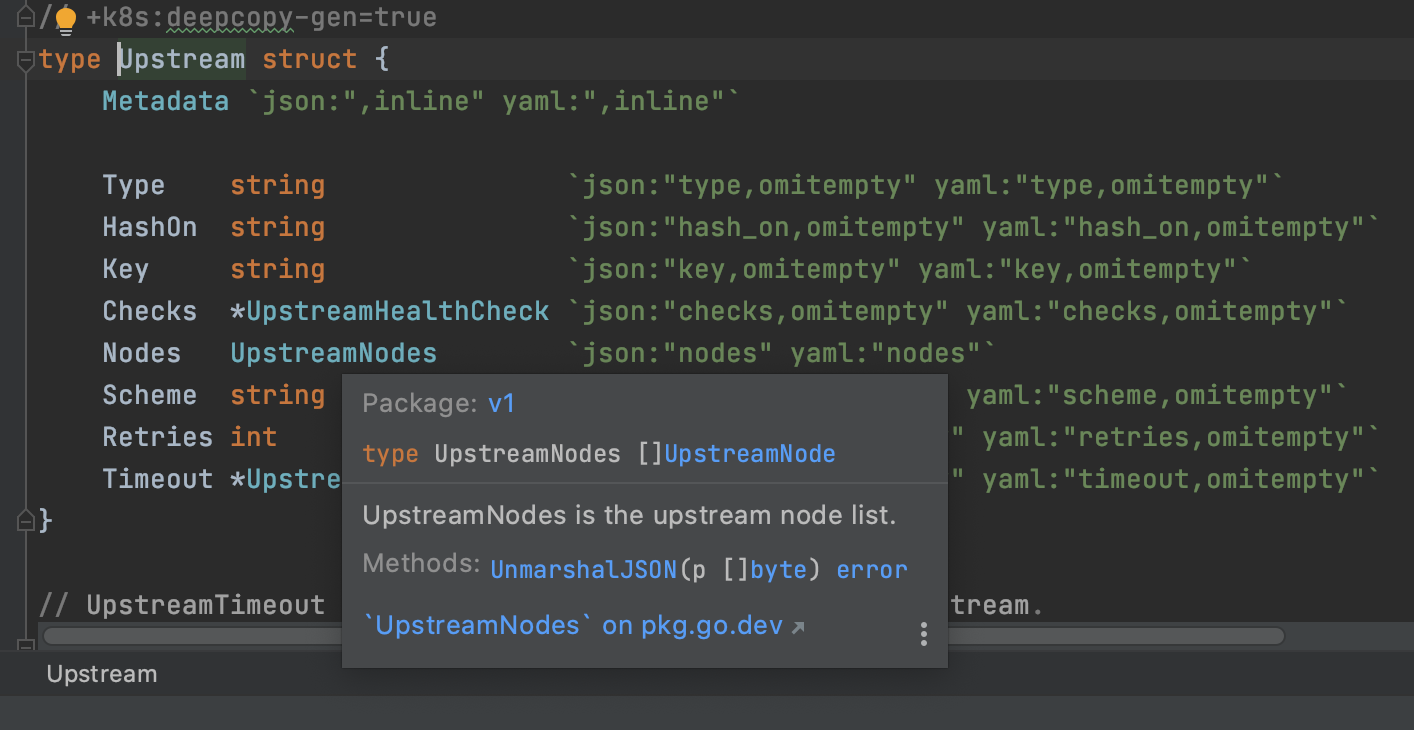Click the Type field name
This screenshot has height=730, width=1414.
tap(134, 186)
